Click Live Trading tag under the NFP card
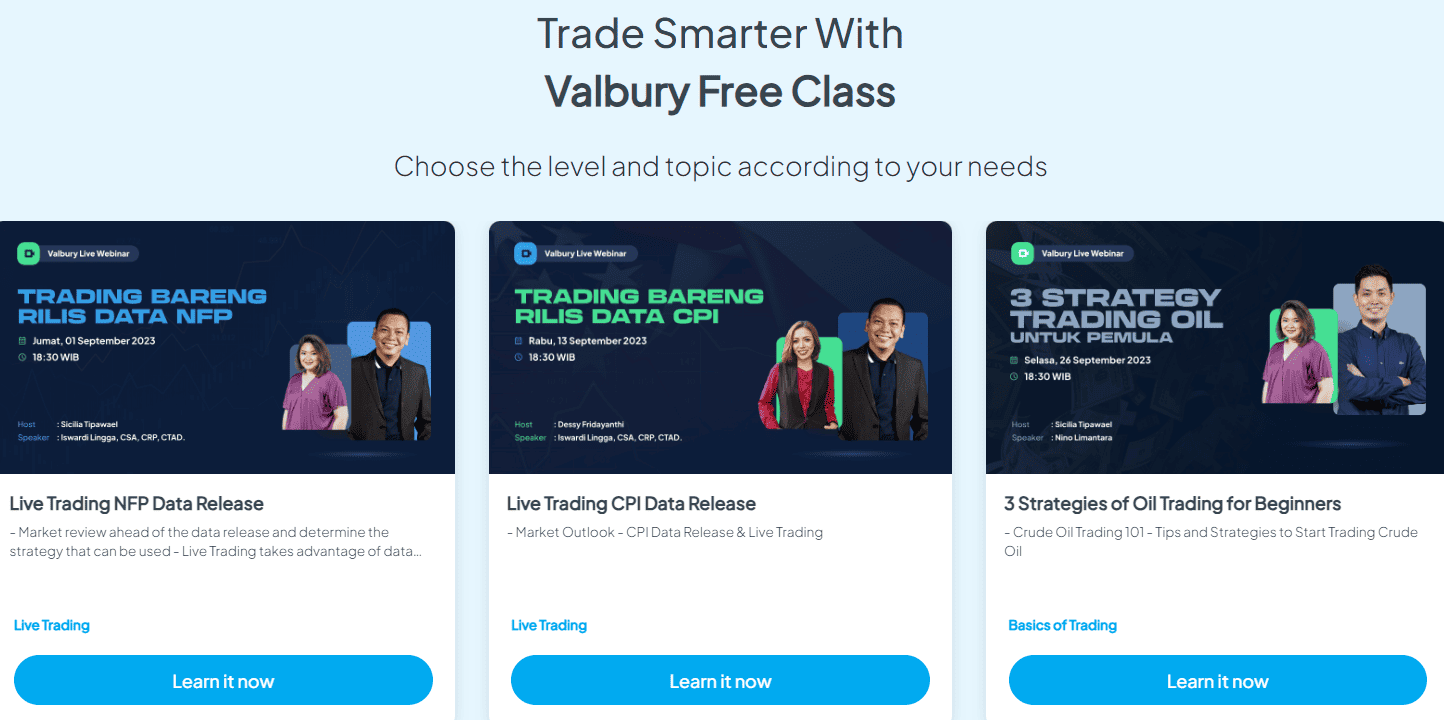The width and height of the screenshot is (1444, 720). pyautogui.click(x=52, y=625)
